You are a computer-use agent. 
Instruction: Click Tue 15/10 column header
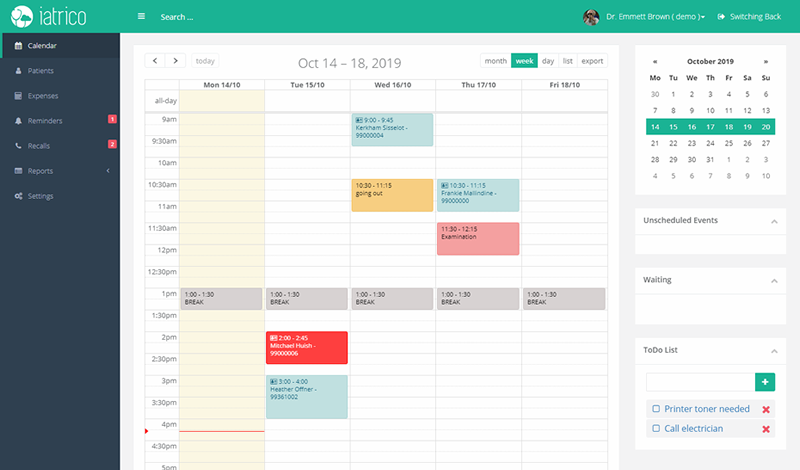click(307, 85)
